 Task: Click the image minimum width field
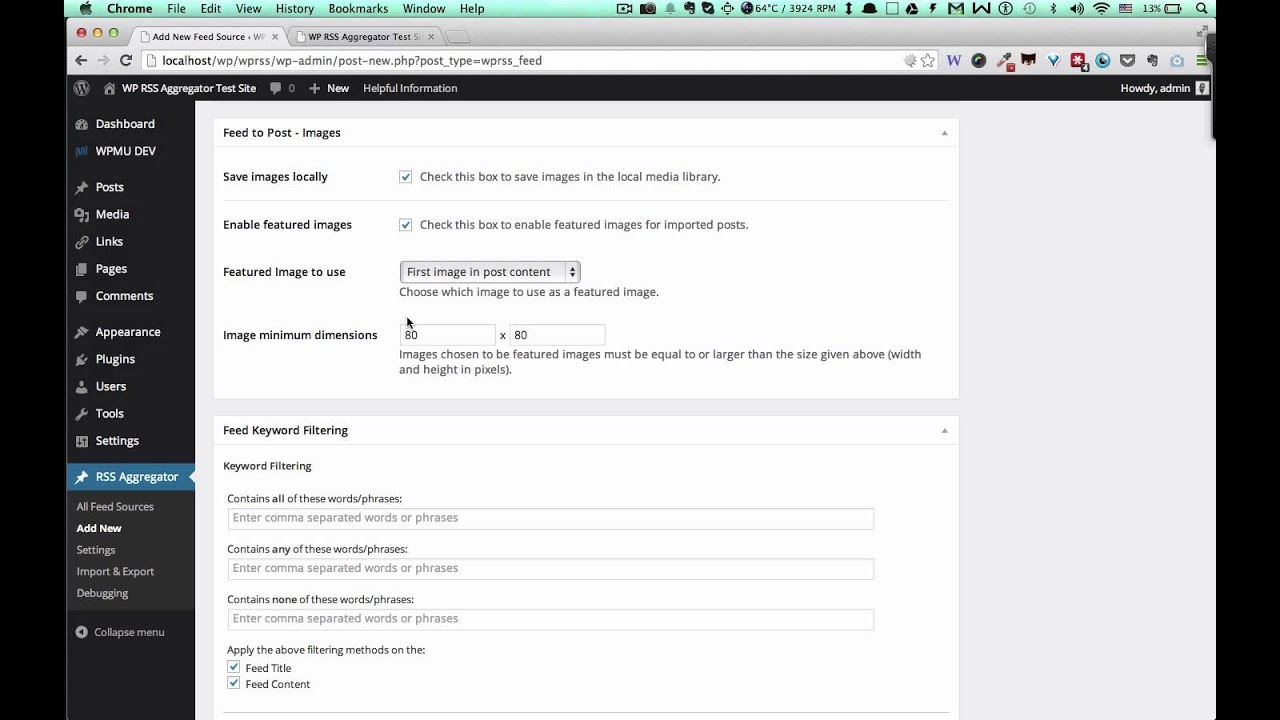(447, 335)
